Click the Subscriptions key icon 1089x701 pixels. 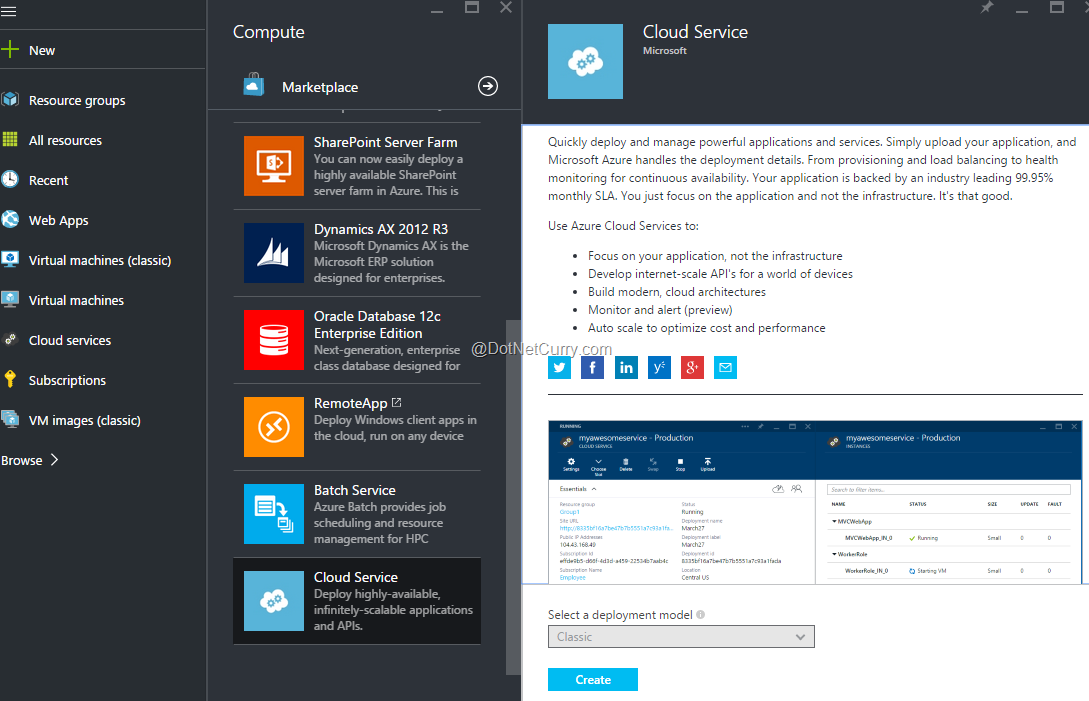click(10, 379)
